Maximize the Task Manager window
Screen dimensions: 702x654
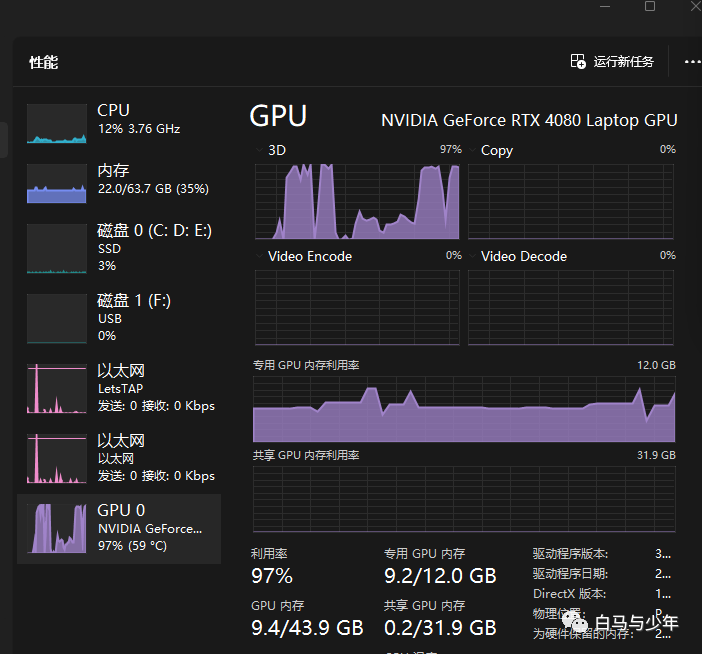click(650, 7)
